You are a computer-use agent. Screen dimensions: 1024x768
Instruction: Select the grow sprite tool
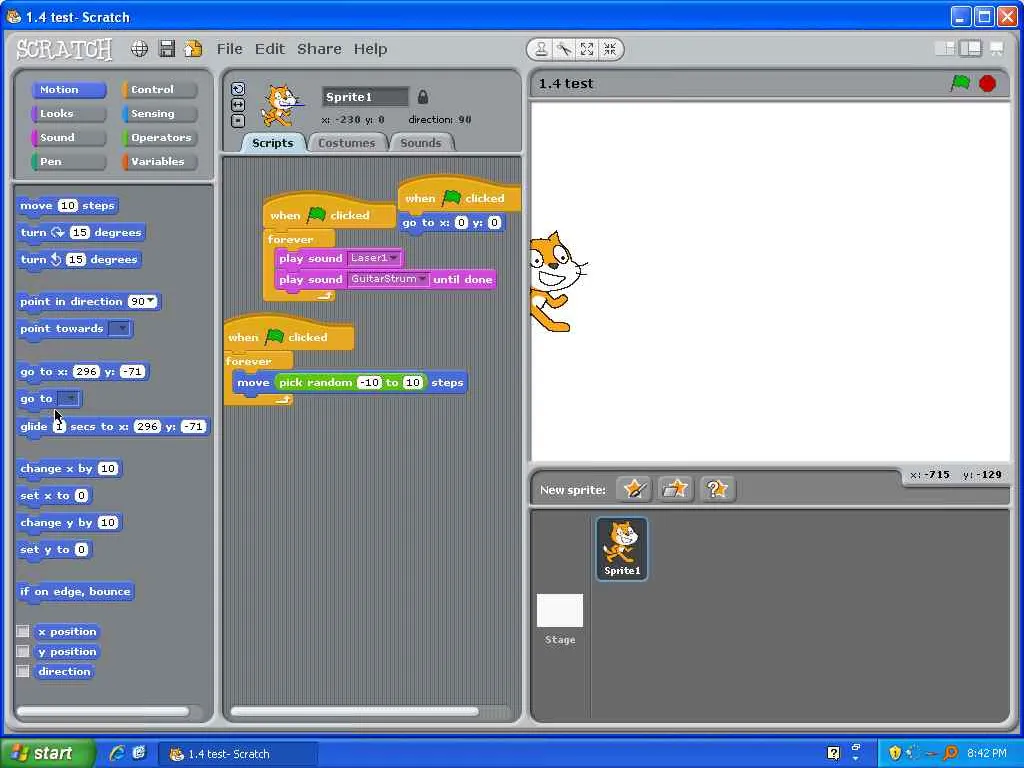[x=587, y=49]
